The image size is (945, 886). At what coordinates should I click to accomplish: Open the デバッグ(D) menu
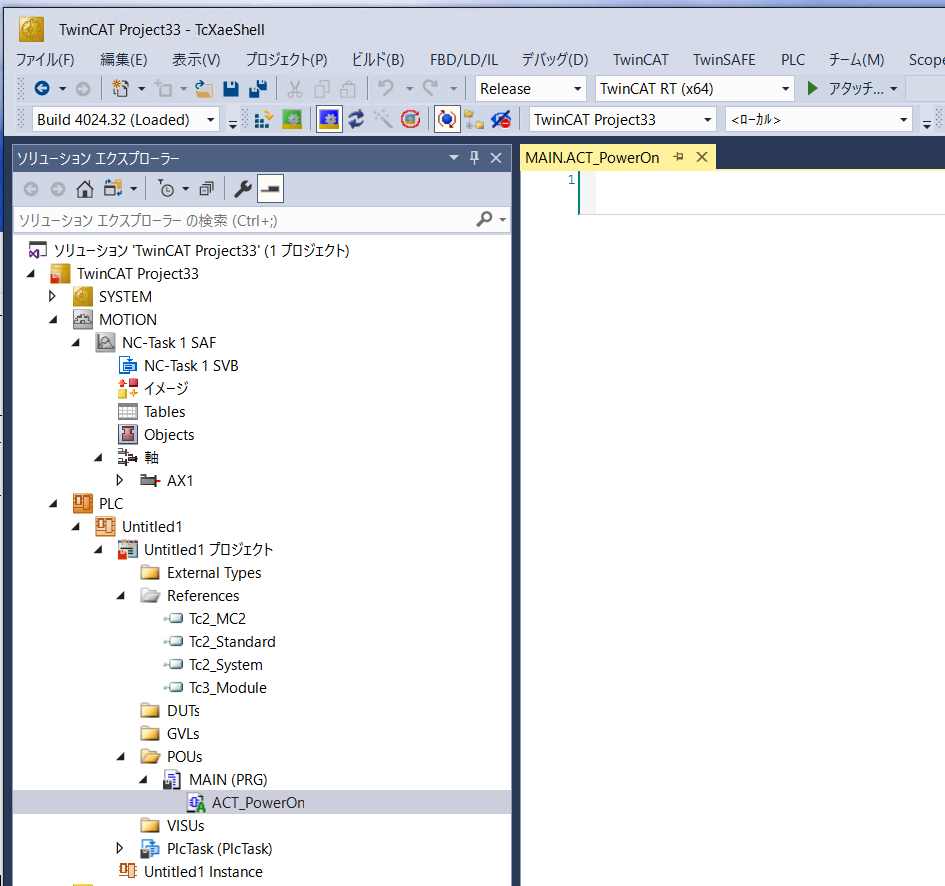point(554,60)
